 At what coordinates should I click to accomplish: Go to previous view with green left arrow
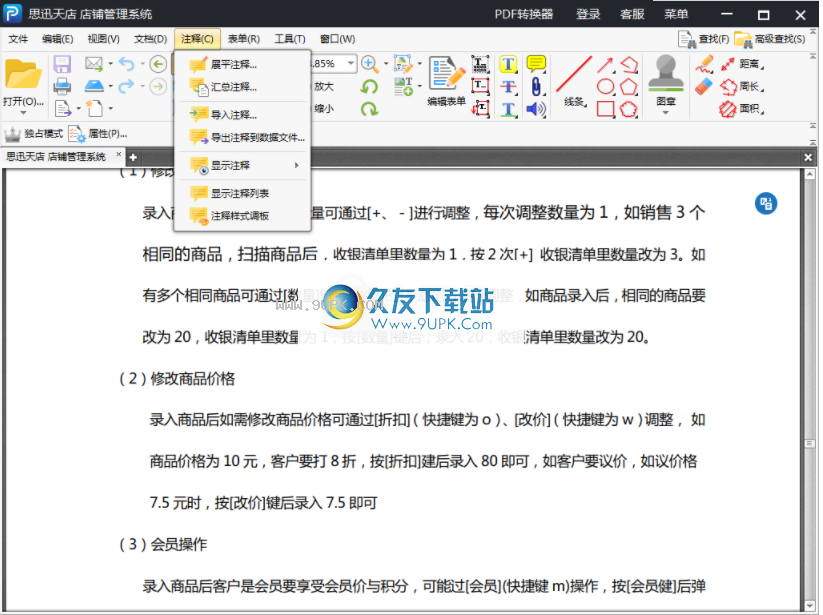point(158,64)
